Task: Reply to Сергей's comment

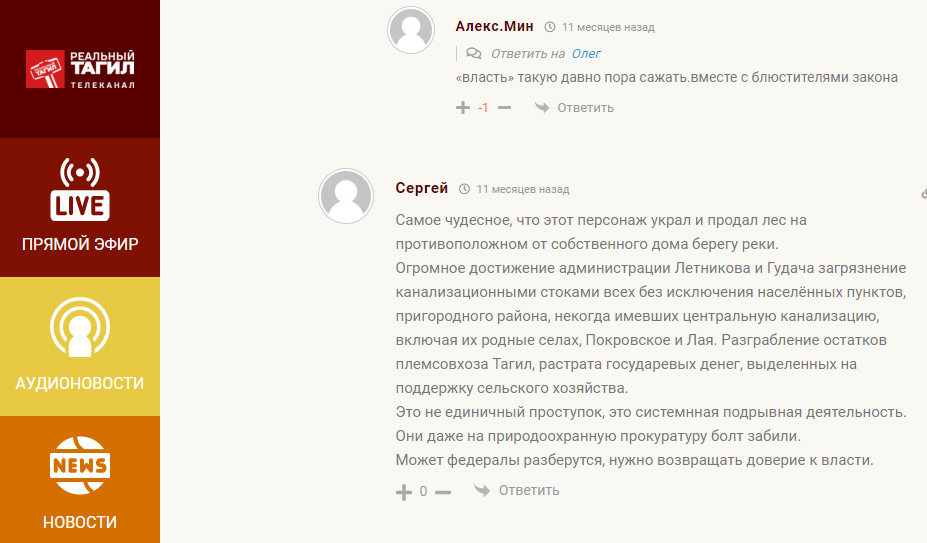Action: [528, 490]
